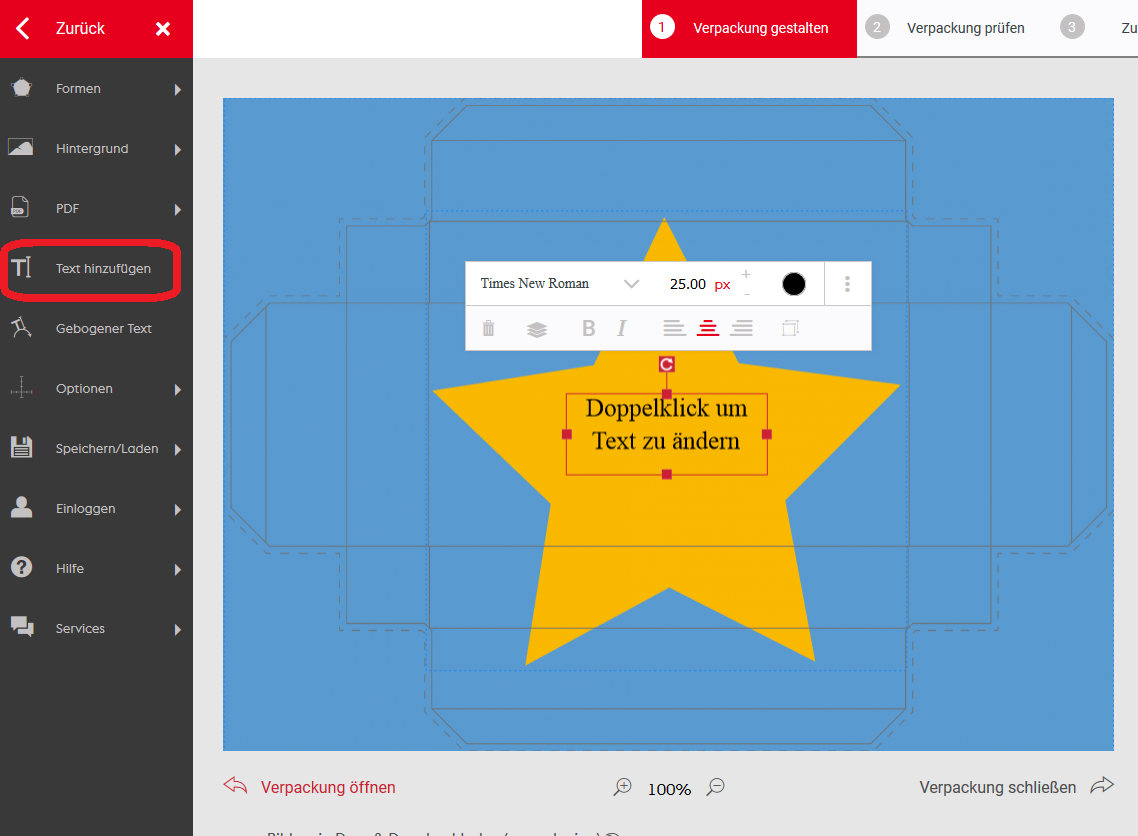Click the duplicate object icon in text toolbar

coord(790,328)
